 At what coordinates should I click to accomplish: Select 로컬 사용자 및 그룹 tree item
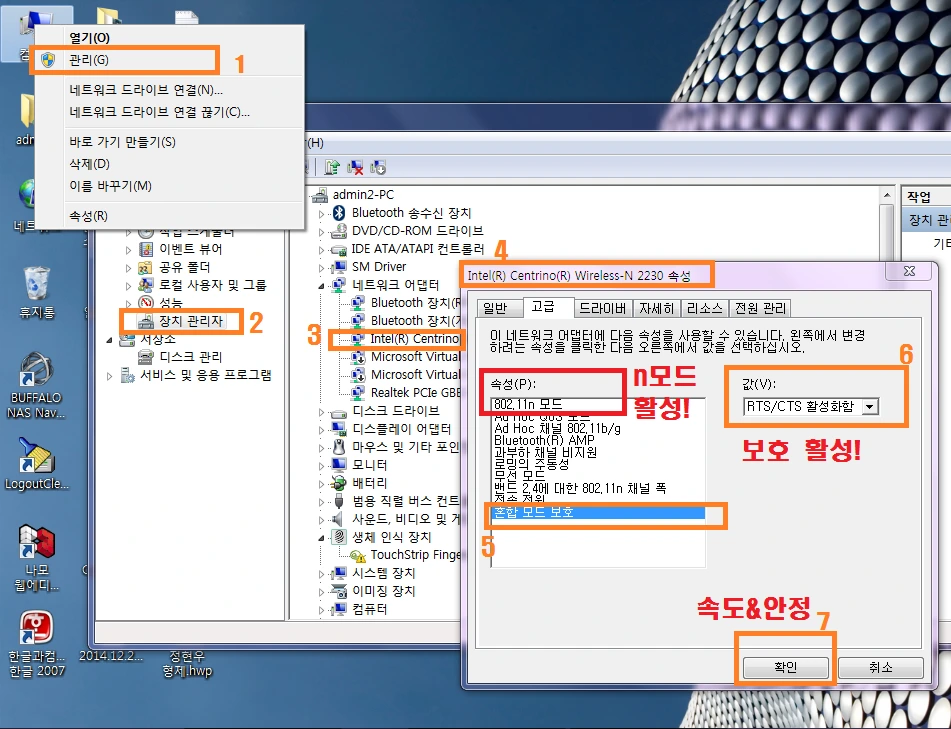click(x=212, y=285)
